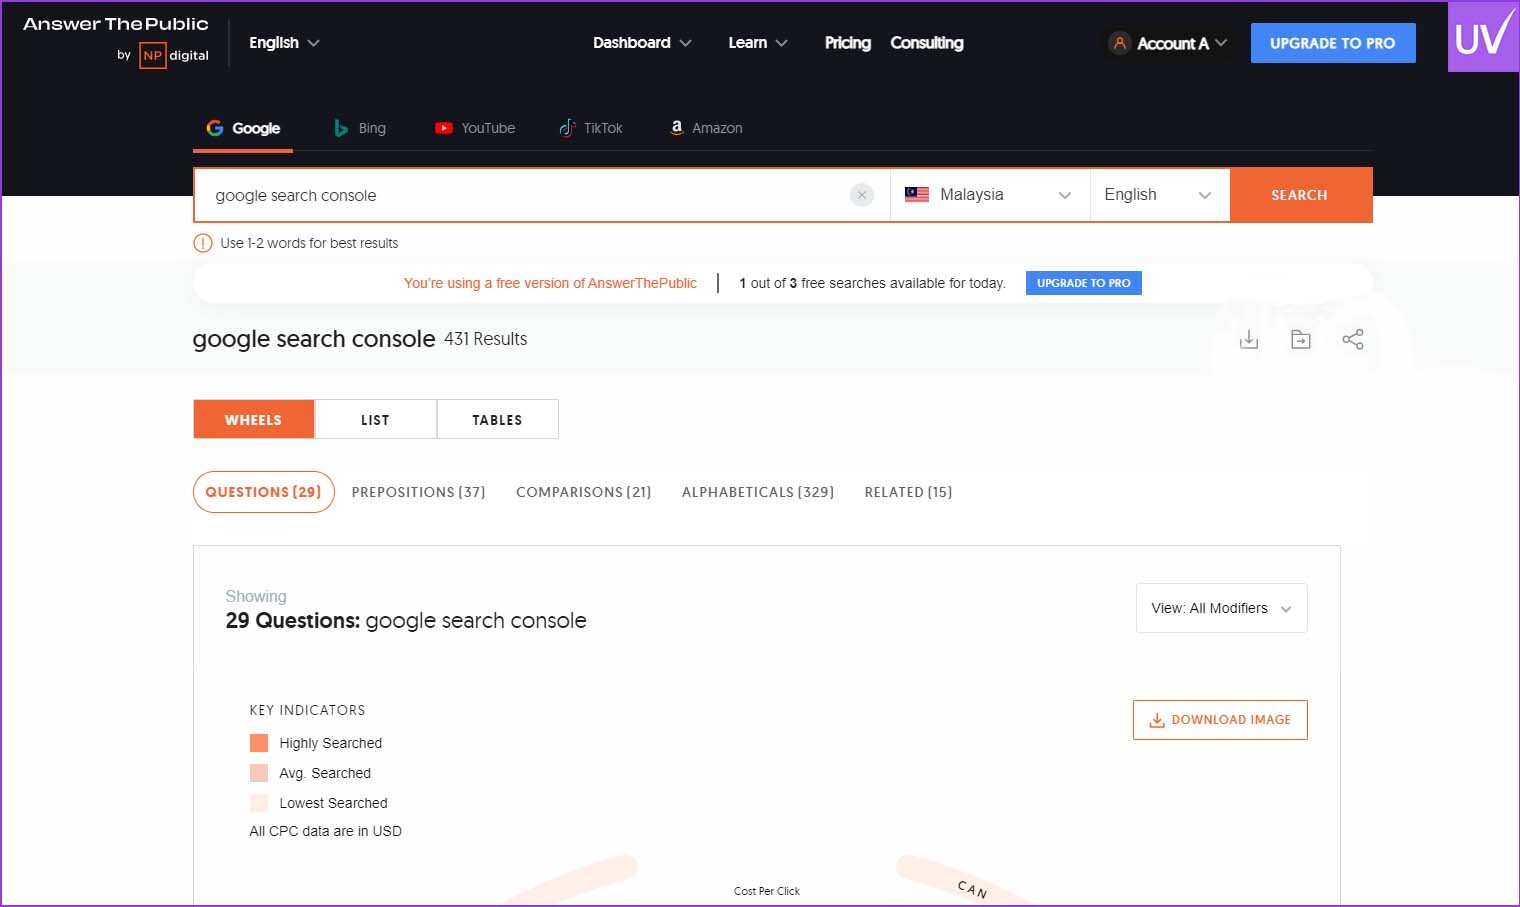The width and height of the screenshot is (1520, 907).
Task: Open the English search language dropdown
Action: (x=1160, y=195)
